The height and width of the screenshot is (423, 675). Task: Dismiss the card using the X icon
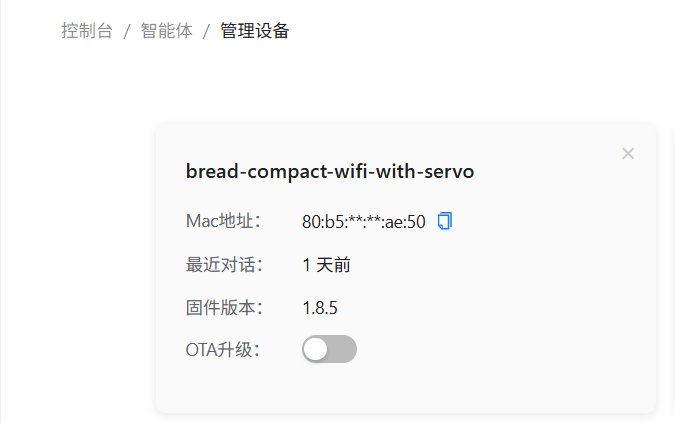tap(628, 153)
